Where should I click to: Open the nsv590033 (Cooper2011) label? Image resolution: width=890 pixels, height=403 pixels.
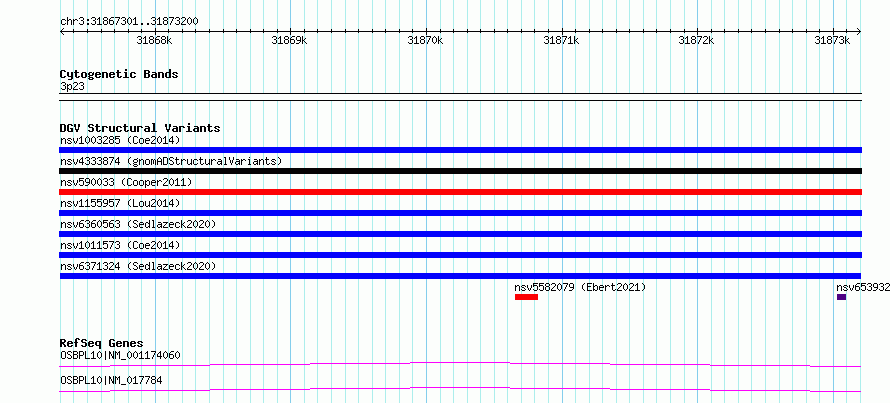126,182
